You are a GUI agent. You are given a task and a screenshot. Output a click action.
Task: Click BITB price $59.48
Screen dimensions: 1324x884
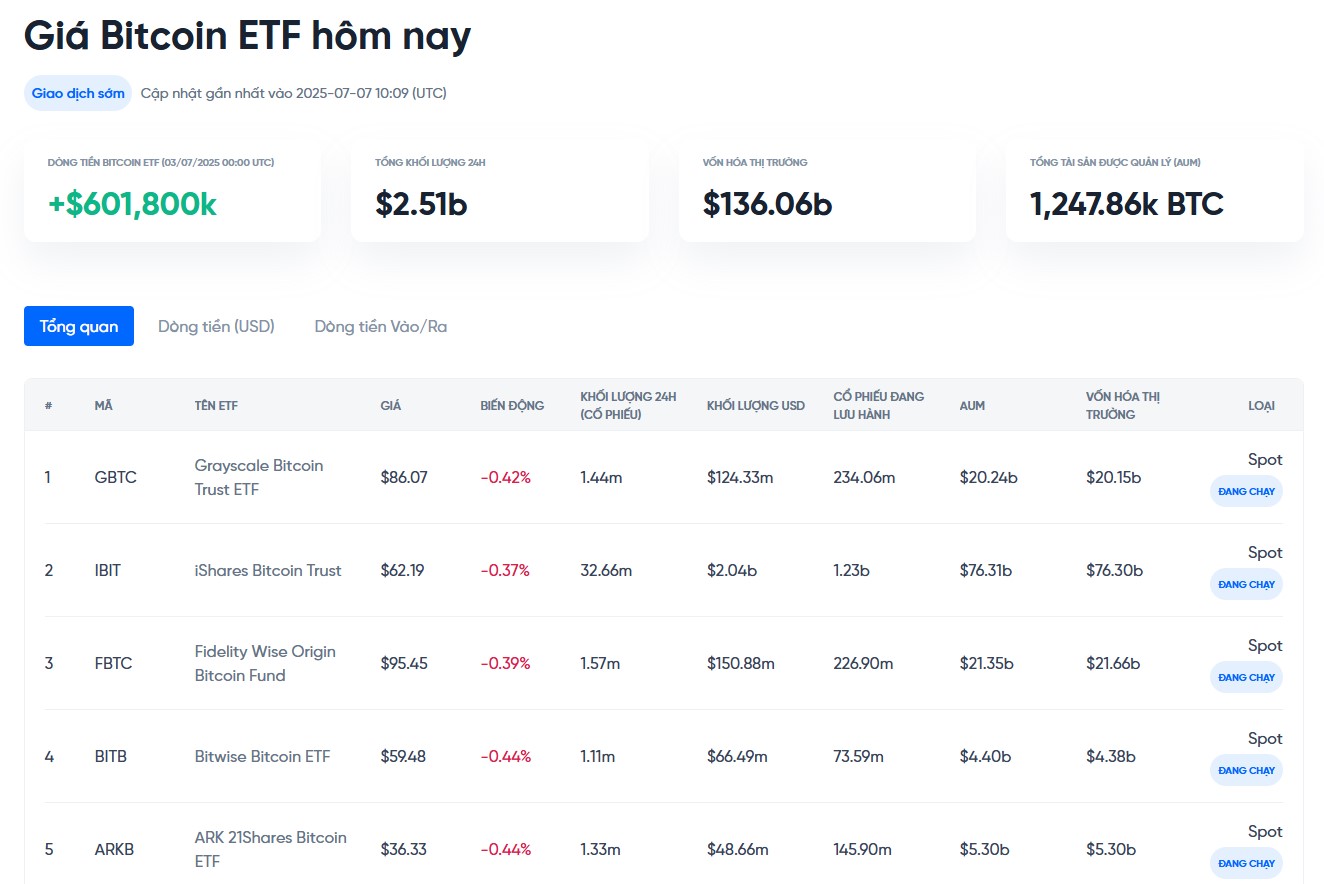[x=403, y=756]
